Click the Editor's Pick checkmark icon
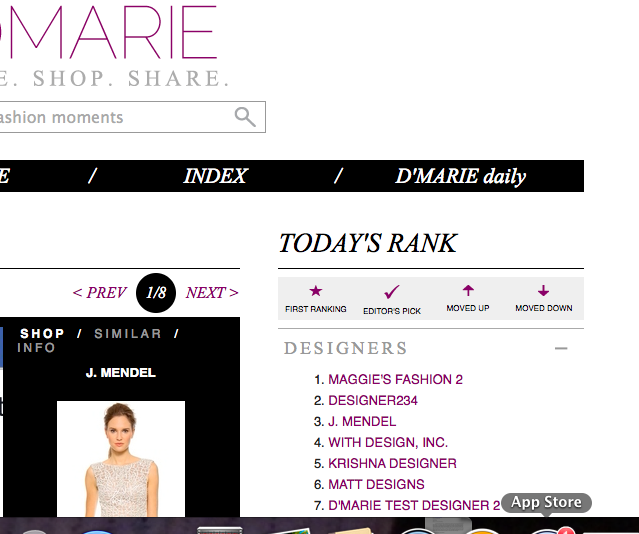The height and width of the screenshot is (534, 639). click(392, 291)
